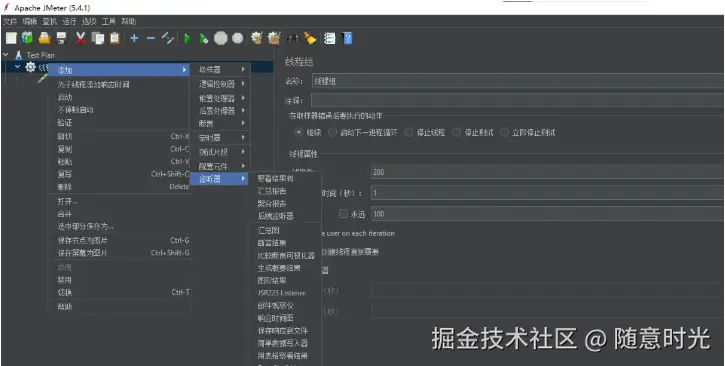Open the 文件 menu in menu bar

point(10,21)
